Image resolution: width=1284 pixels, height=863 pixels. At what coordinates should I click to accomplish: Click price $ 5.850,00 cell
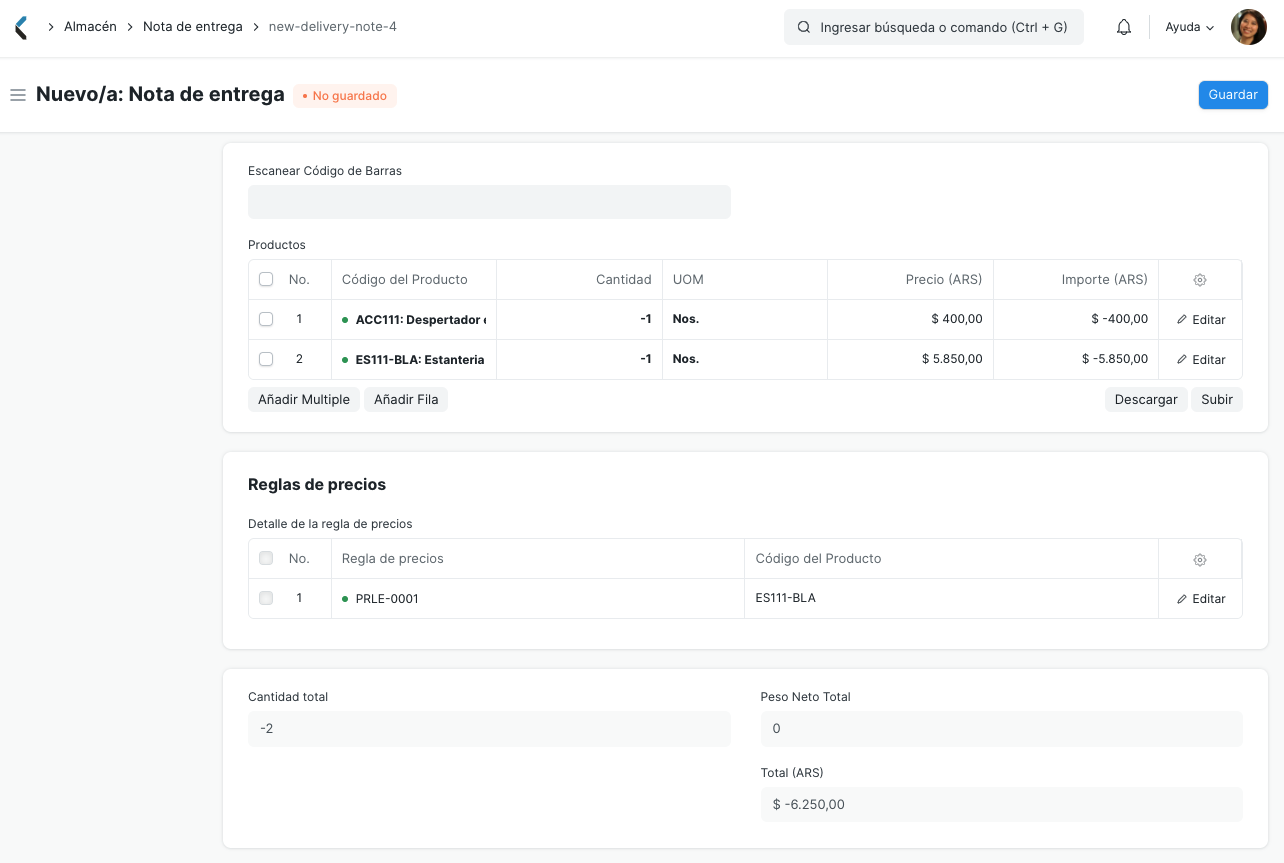click(x=910, y=360)
